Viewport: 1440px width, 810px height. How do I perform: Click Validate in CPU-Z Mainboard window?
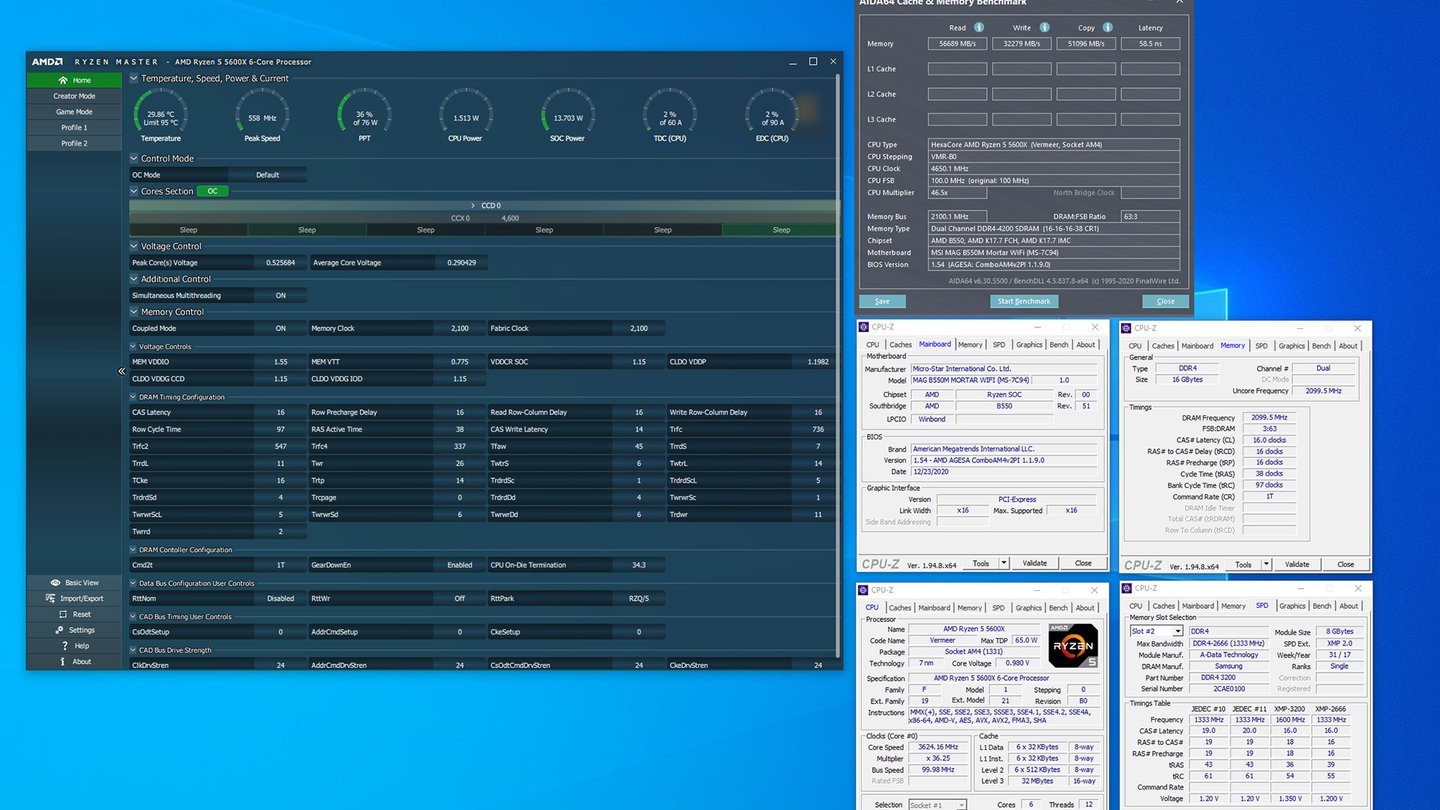tap(1035, 563)
